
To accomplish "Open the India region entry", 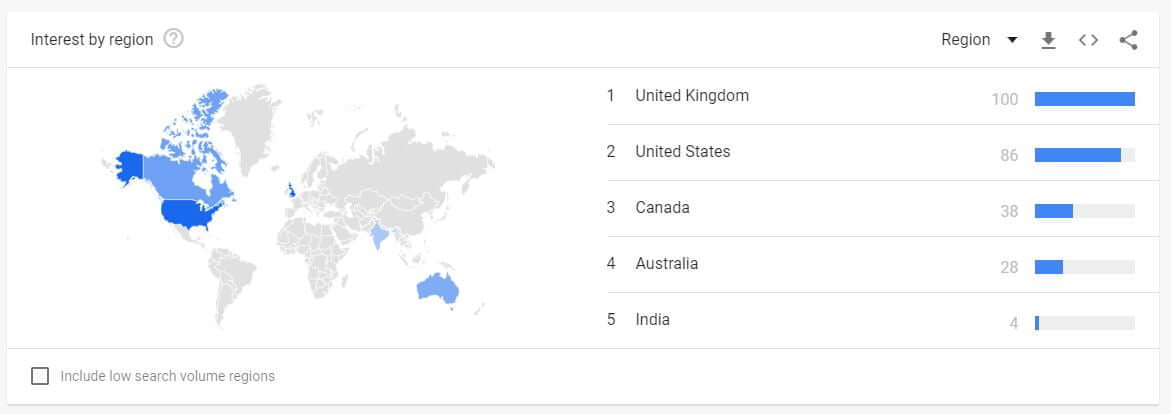I will pos(652,320).
